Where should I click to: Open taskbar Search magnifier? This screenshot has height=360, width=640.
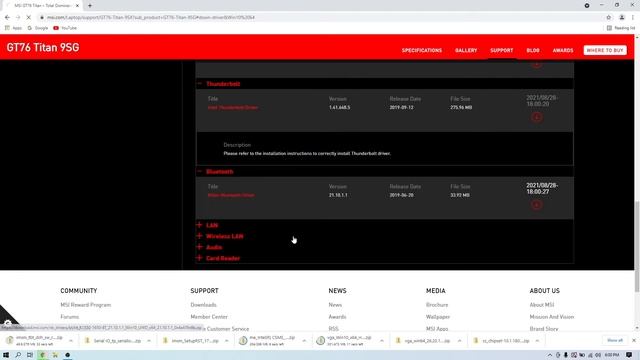18,355
